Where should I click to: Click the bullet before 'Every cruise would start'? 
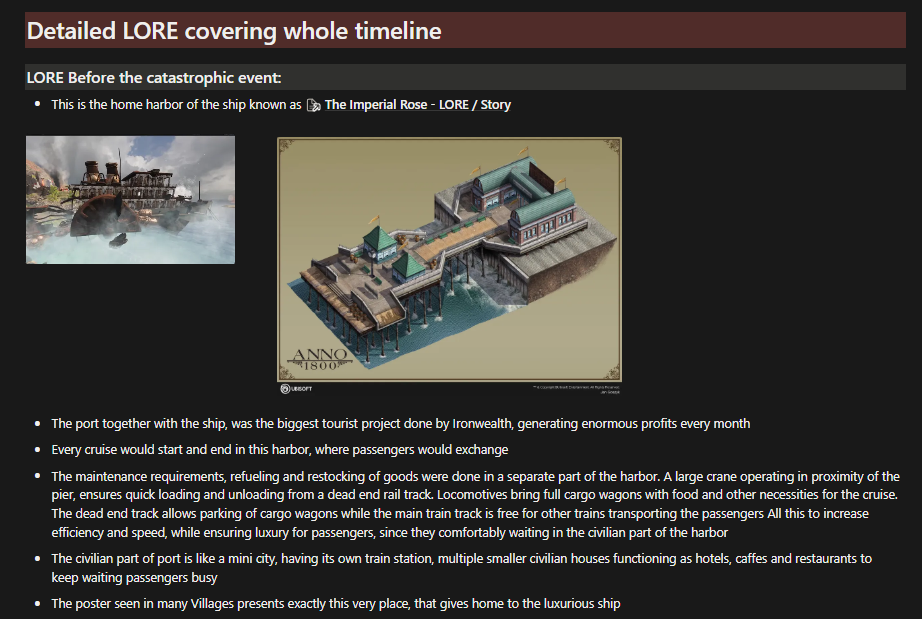[37, 450]
